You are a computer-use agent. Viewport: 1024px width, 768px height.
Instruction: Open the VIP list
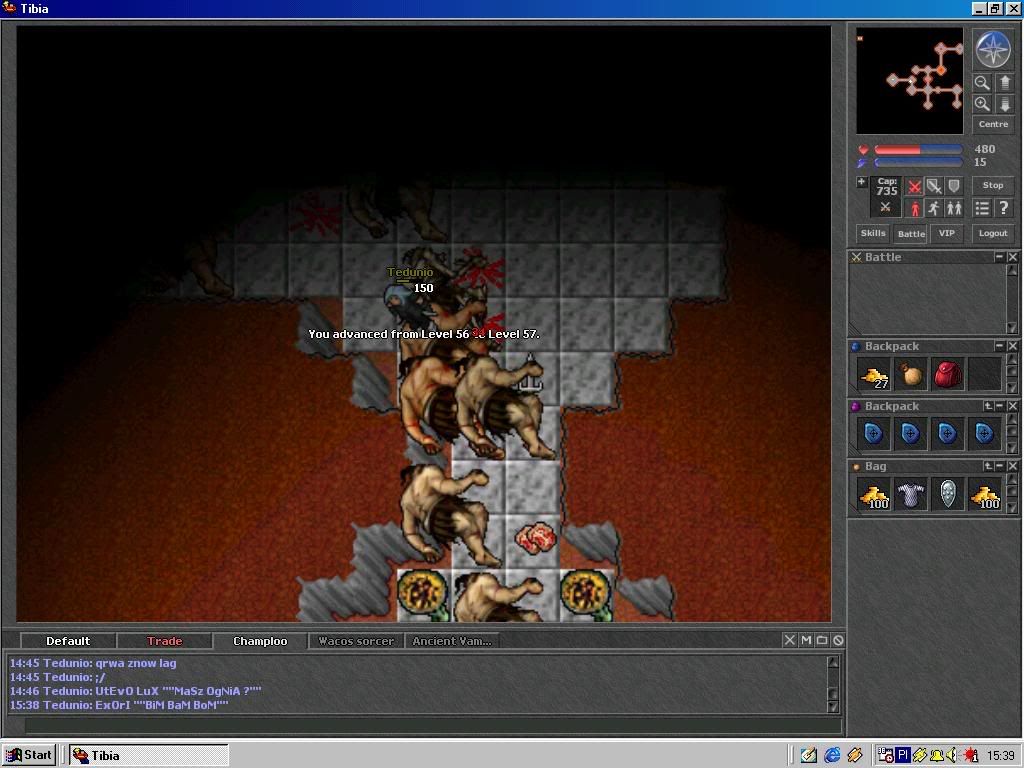coord(946,233)
